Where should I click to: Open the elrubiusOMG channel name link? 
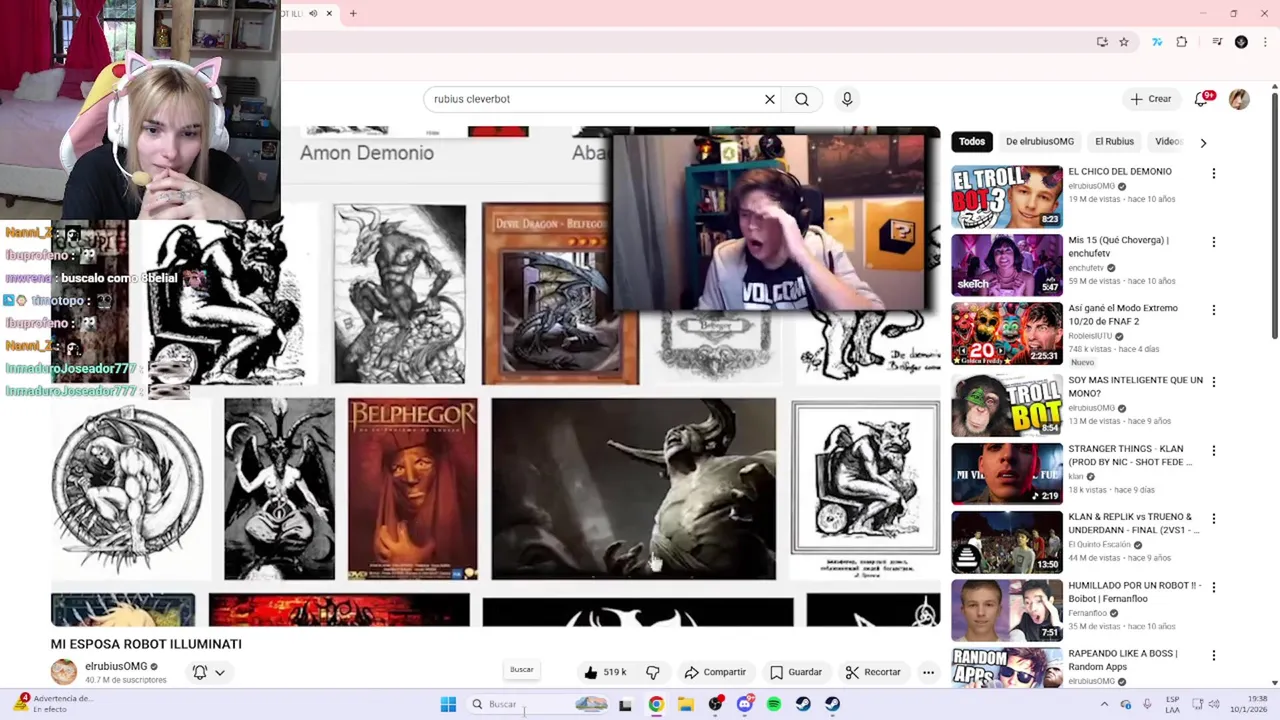click(116, 666)
